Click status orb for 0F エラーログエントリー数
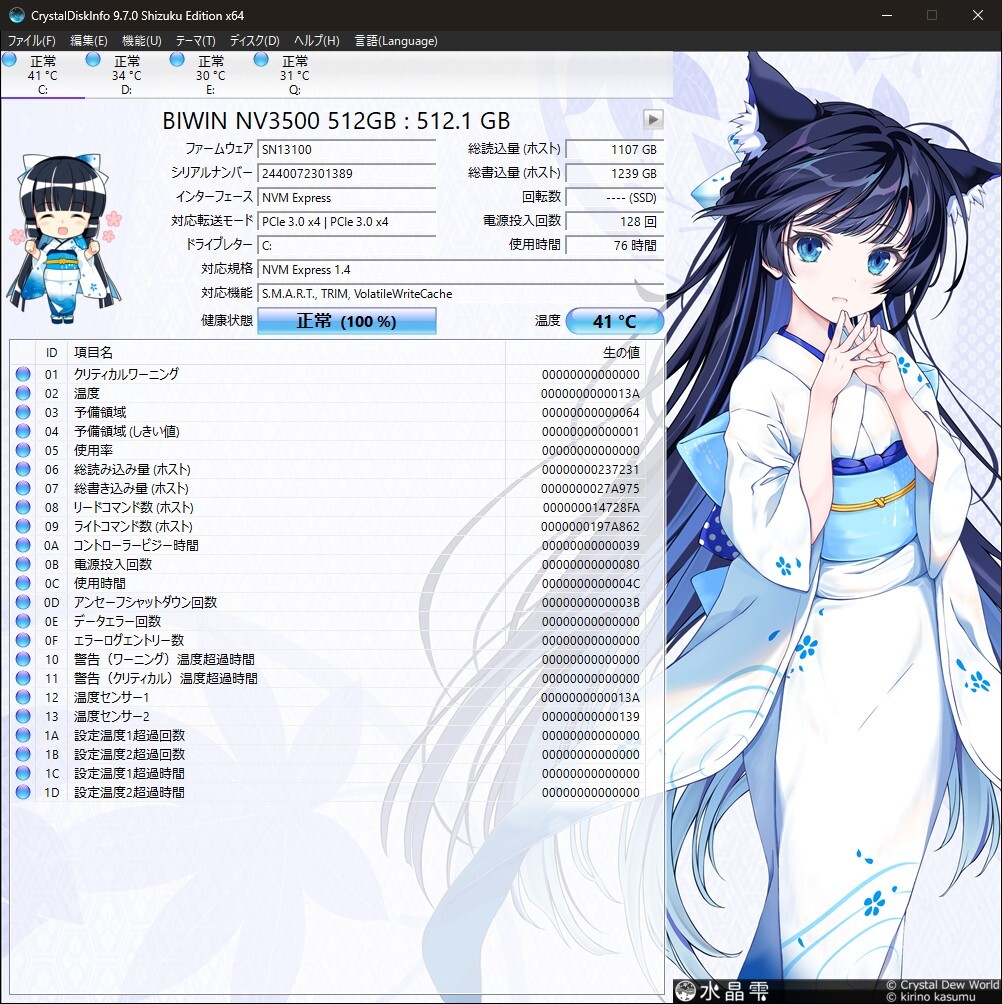The image size is (1002, 1004). click(x=23, y=640)
